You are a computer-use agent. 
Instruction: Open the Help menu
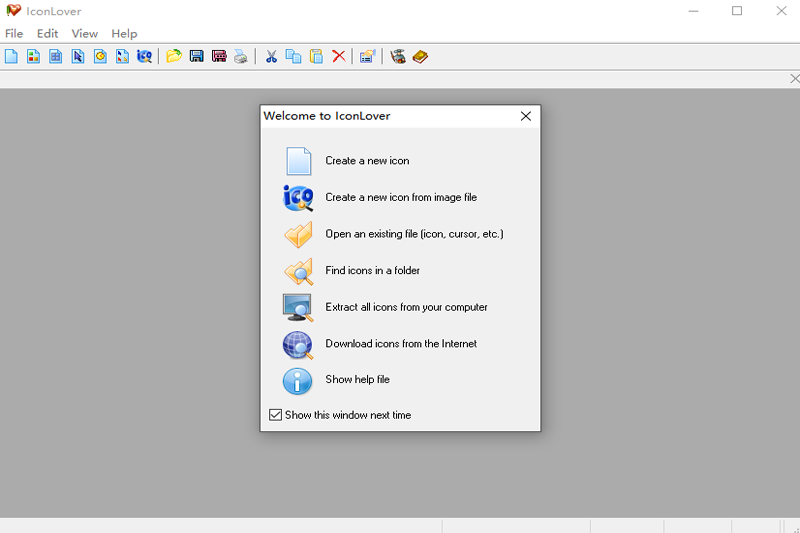[x=124, y=34]
